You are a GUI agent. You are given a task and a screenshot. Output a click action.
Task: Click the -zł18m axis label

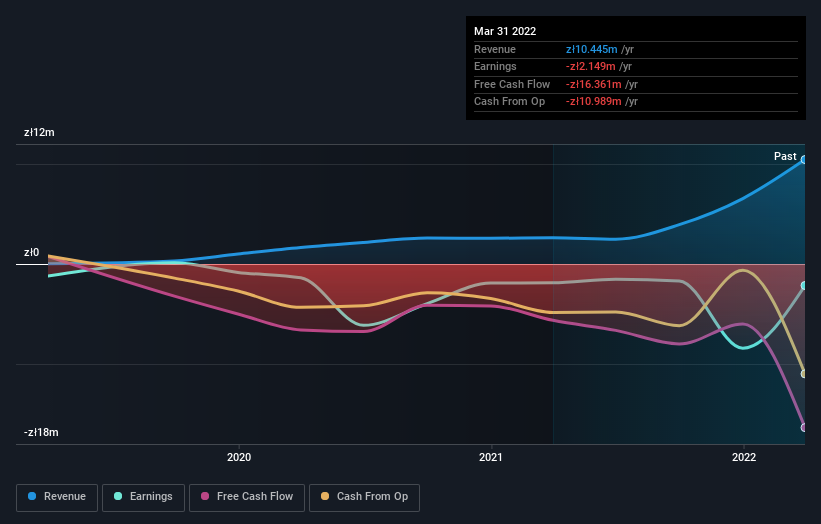point(41,432)
